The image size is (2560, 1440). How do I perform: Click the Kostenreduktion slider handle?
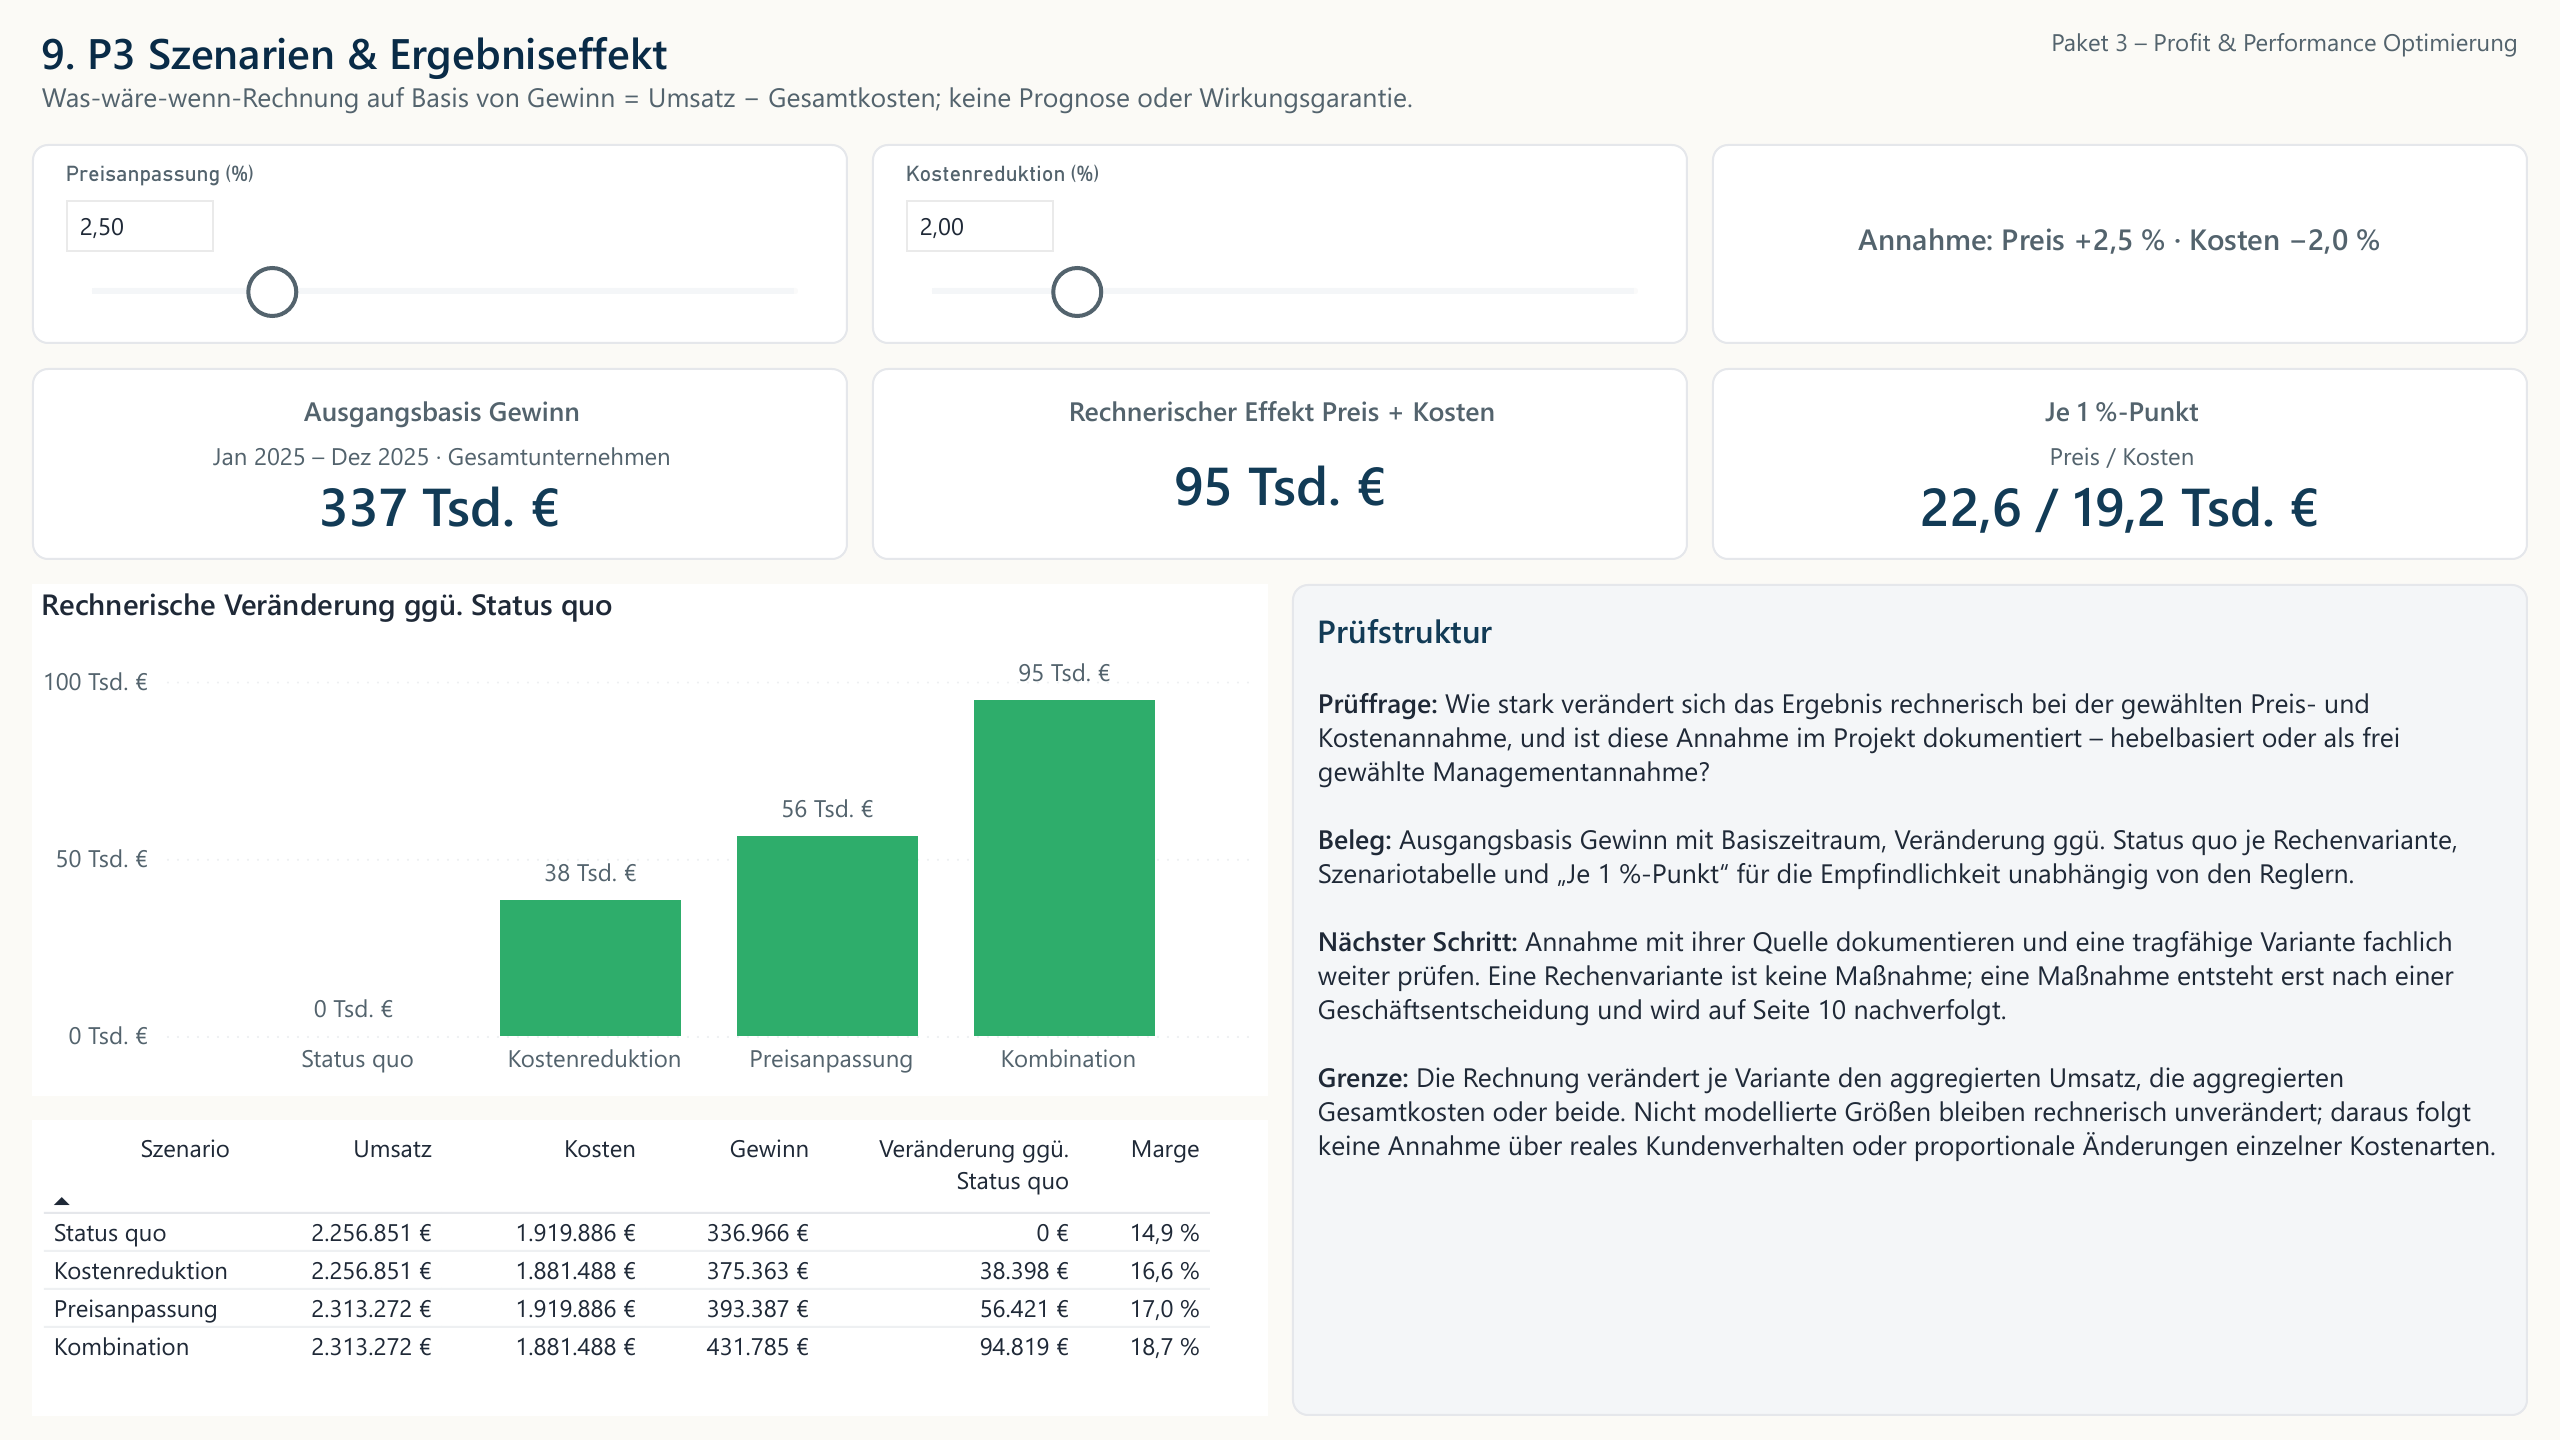pos(1077,292)
